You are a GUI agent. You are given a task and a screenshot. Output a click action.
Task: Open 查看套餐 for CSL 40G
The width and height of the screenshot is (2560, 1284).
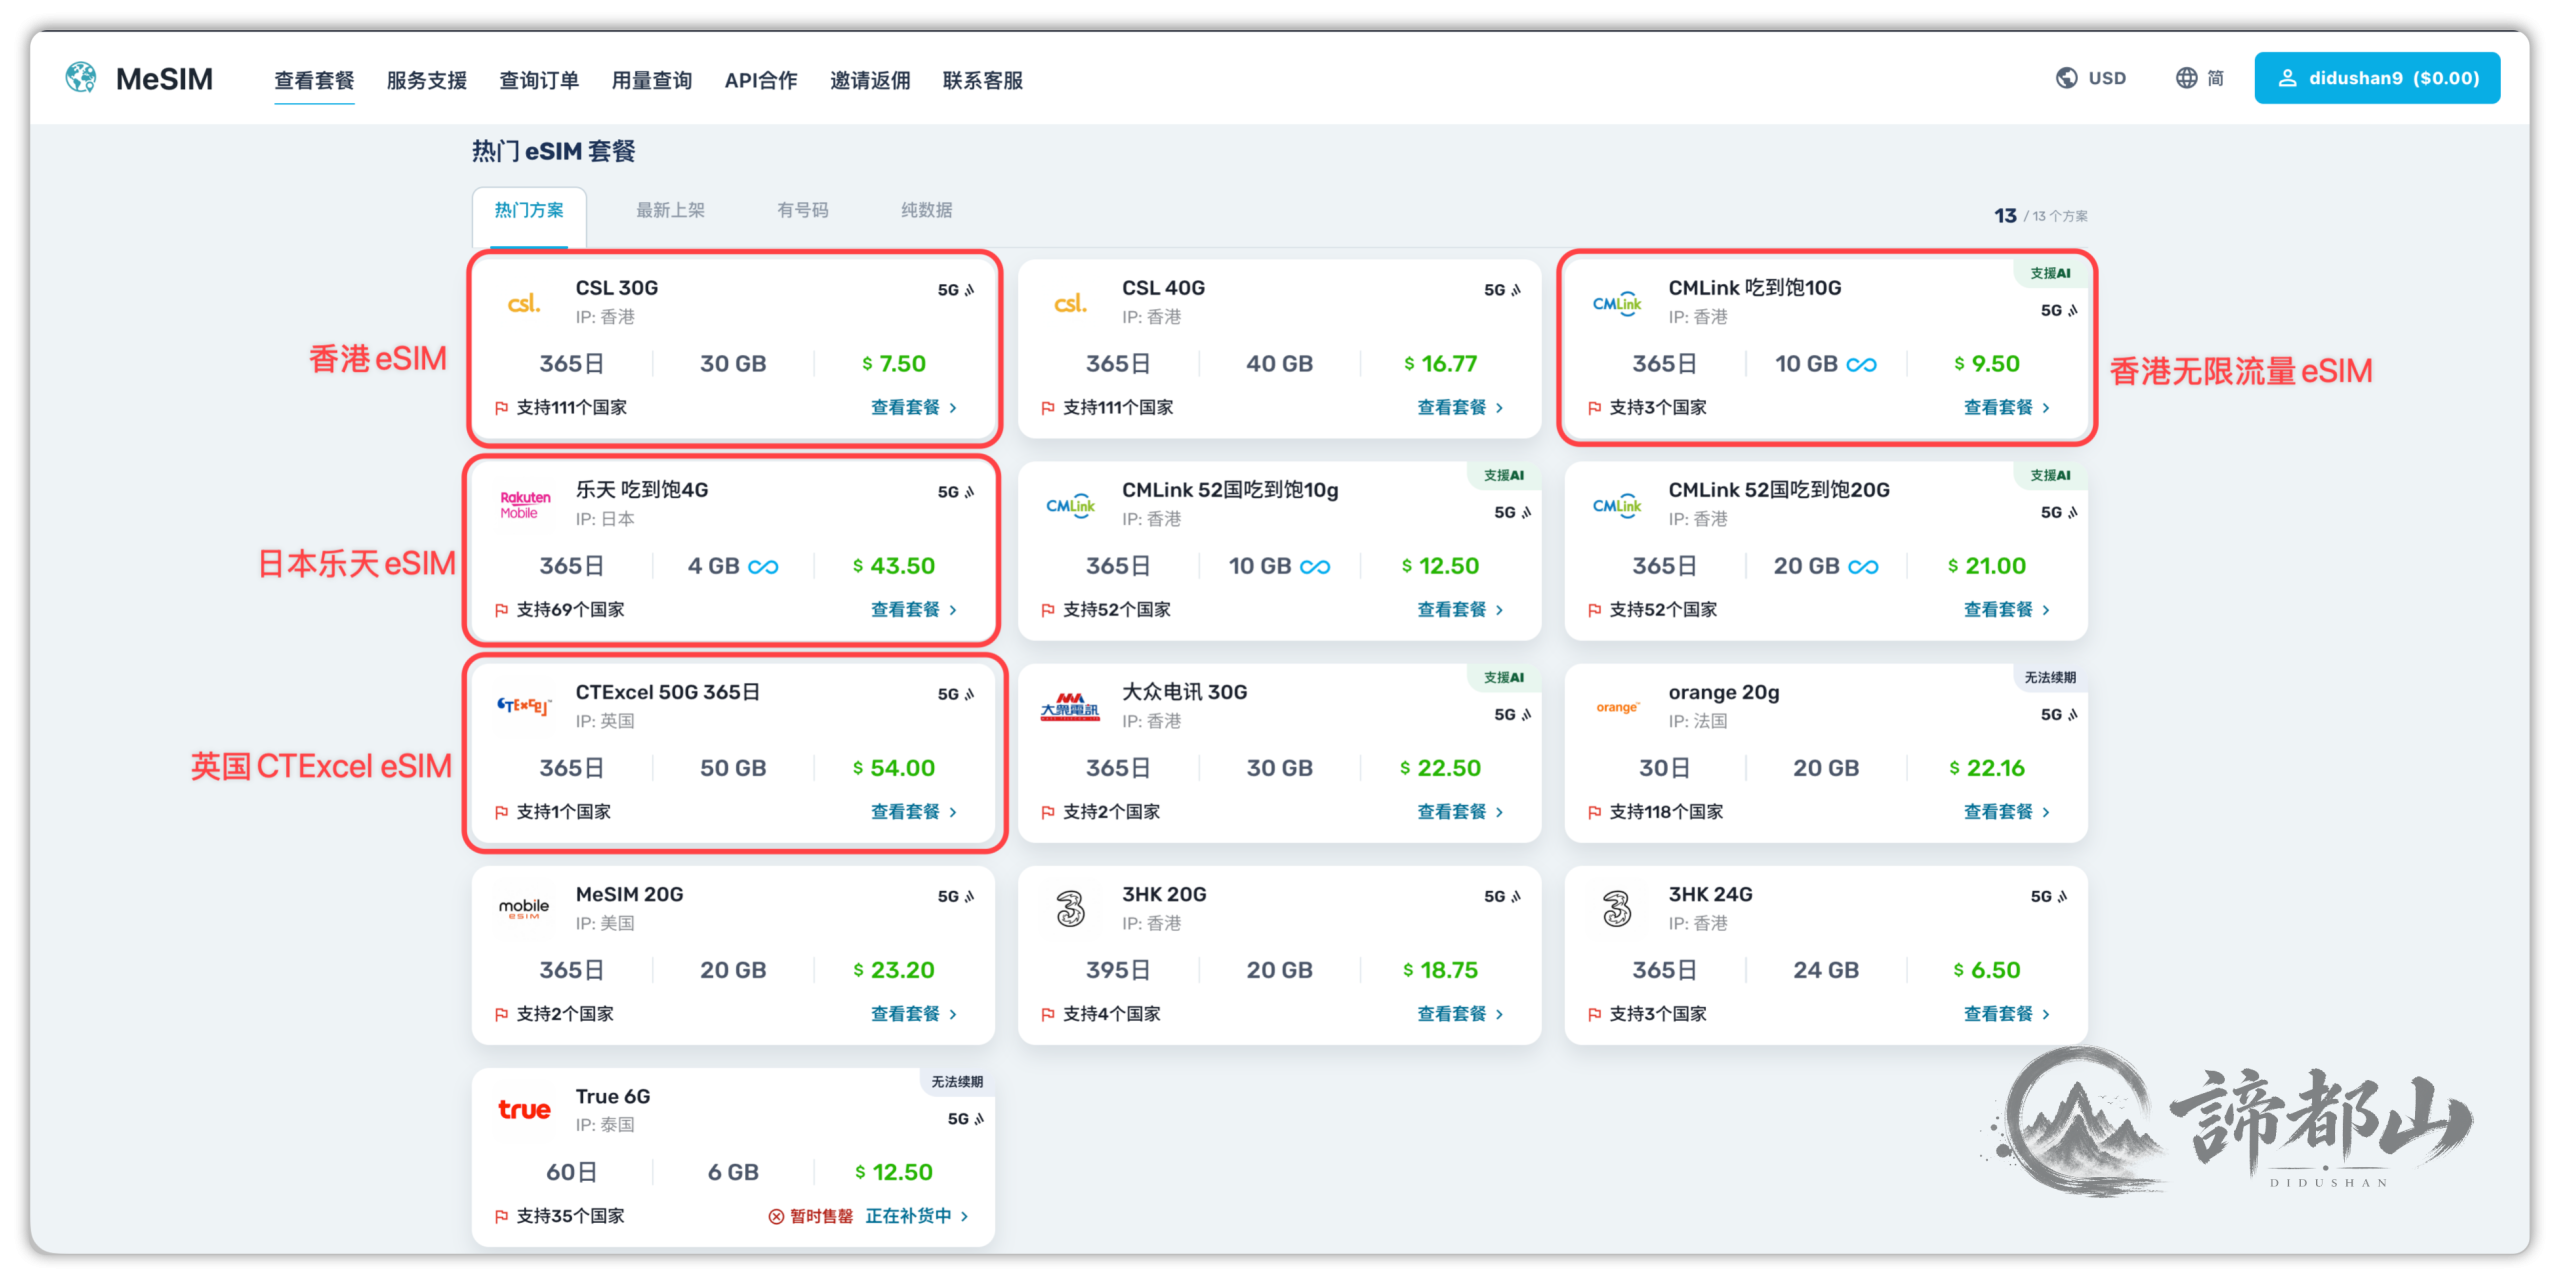[1460, 407]
